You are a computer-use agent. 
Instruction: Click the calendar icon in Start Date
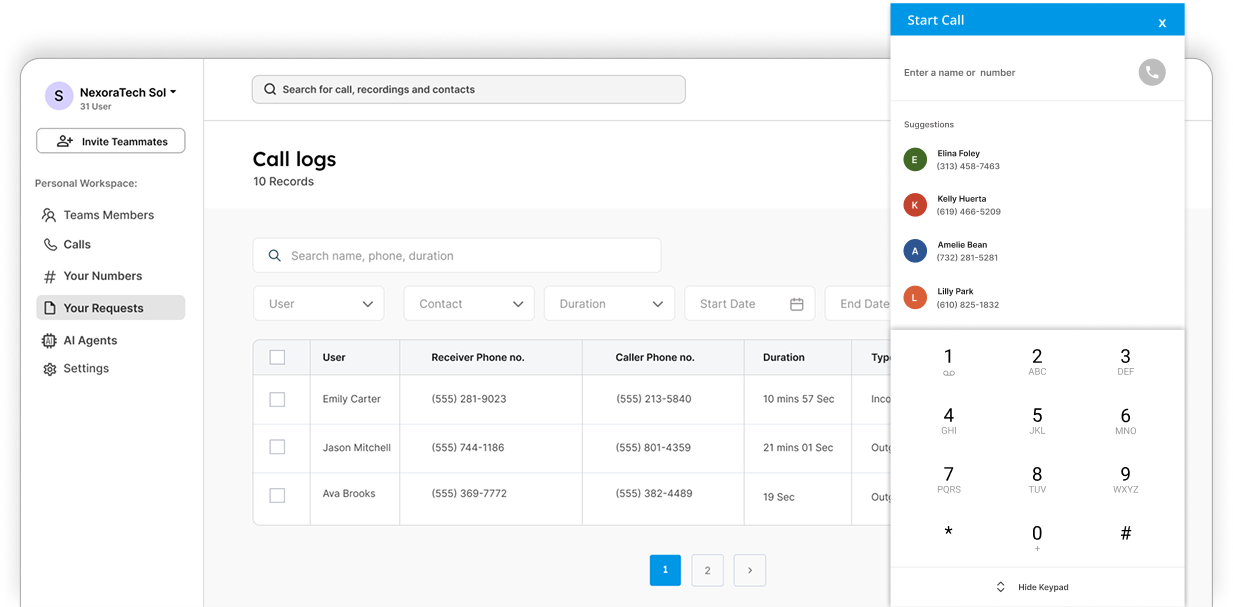click(x=796, y=304)
